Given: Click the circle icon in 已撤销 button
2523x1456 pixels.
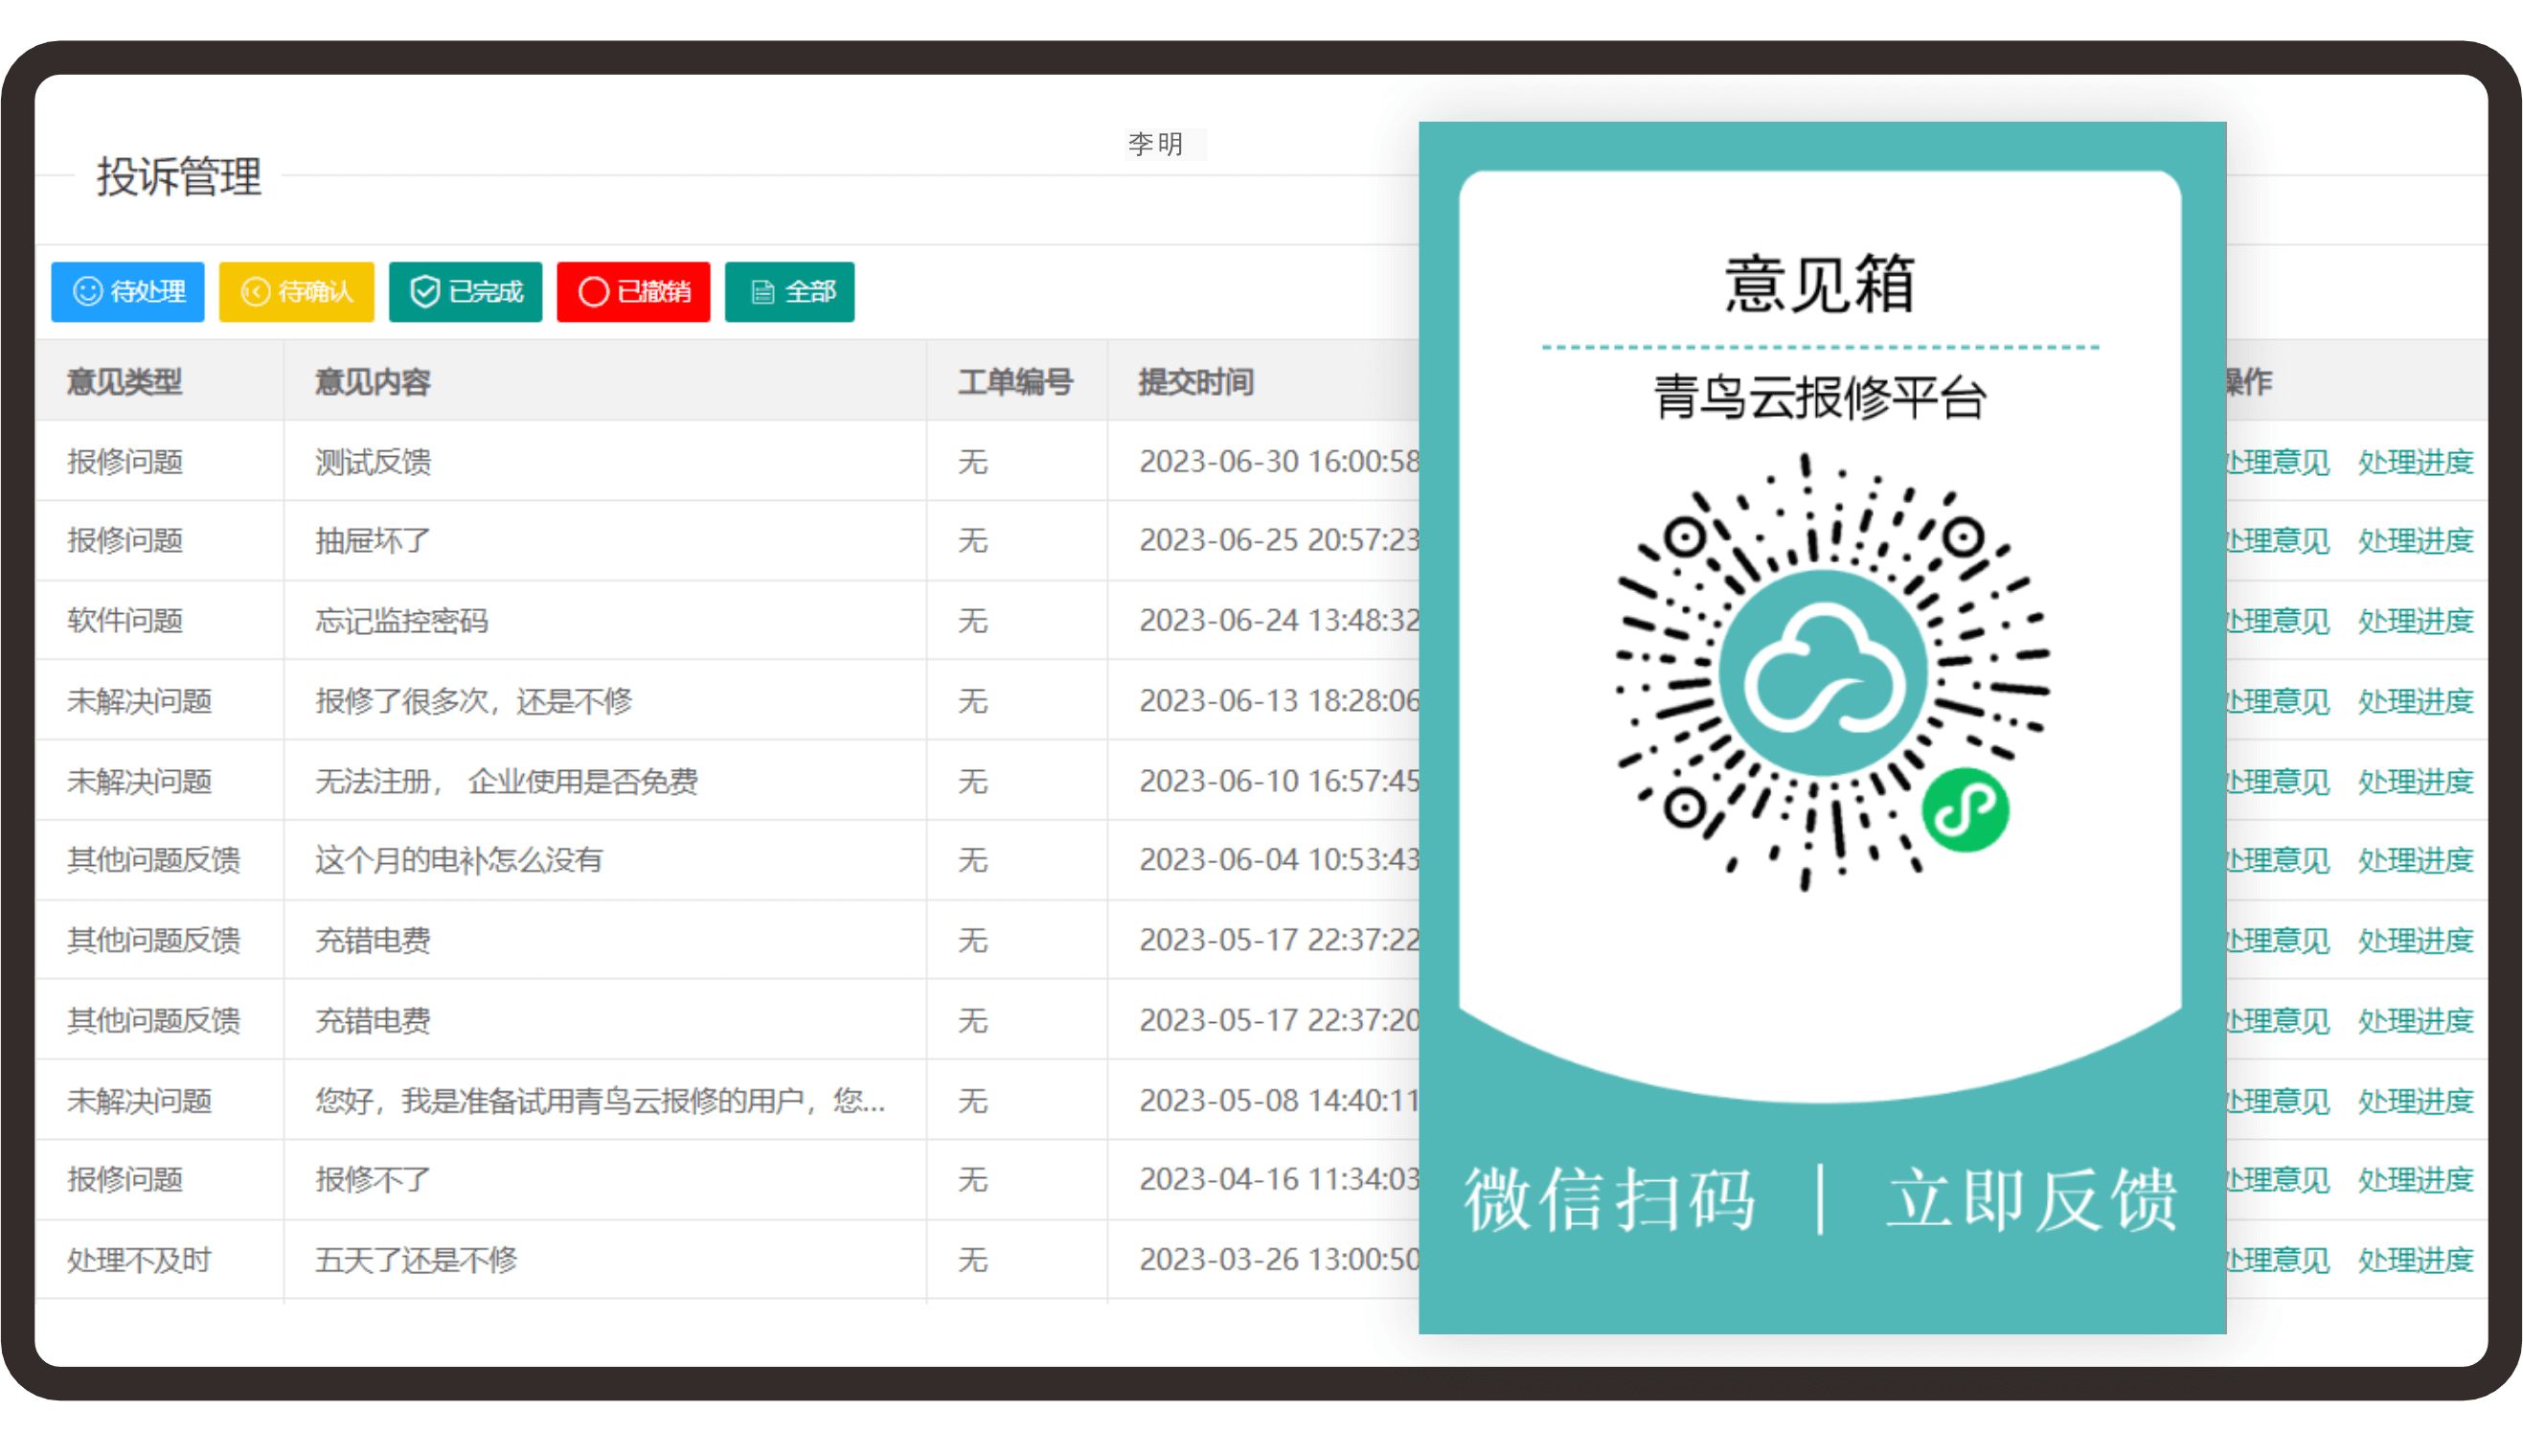Looking at the screenshot, I should coord(593,292).
